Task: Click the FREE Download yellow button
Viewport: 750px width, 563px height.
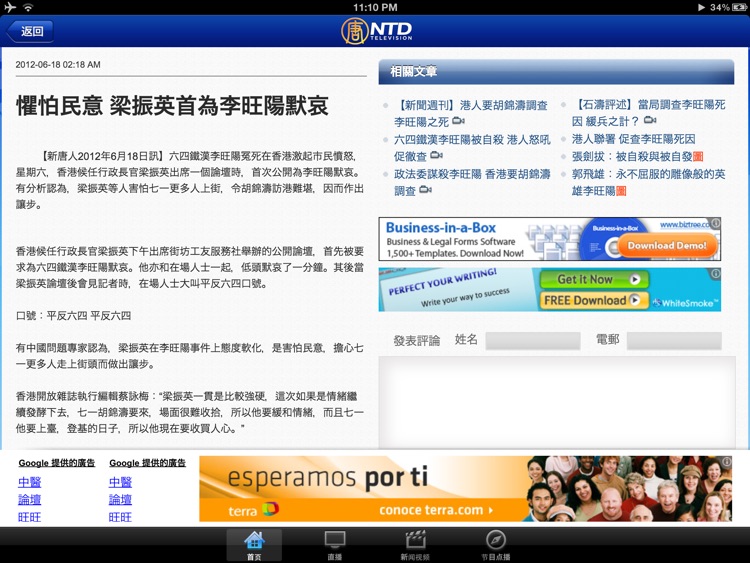Action: point(585,300)
